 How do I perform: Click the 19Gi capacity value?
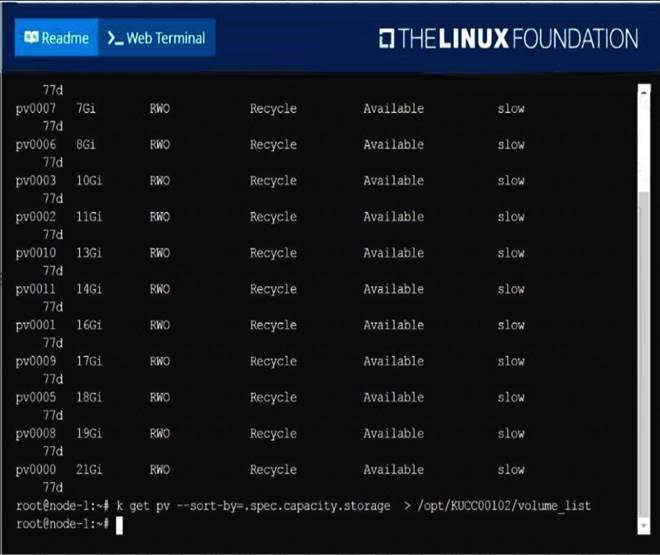[89, 434]
